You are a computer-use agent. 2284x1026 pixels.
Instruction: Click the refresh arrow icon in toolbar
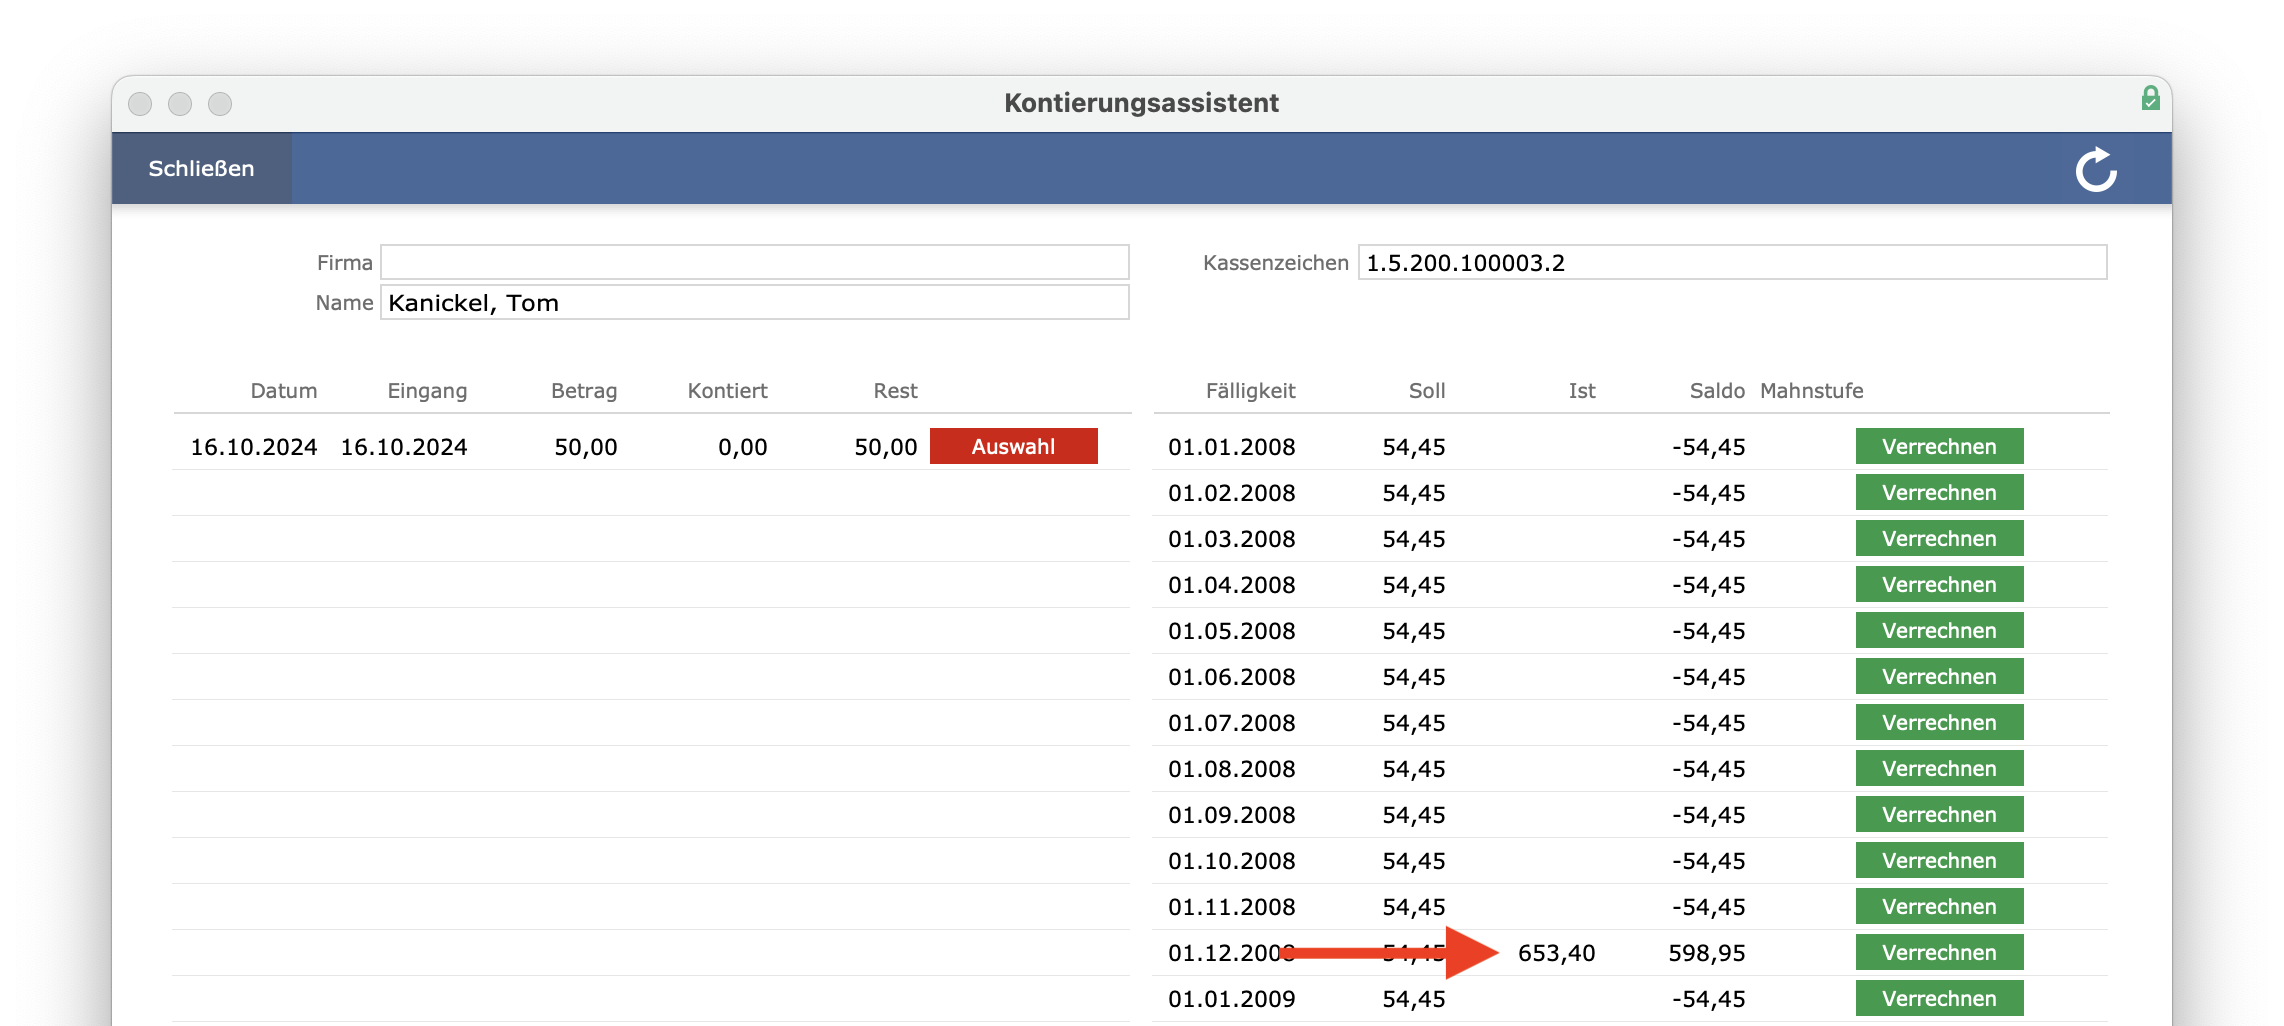coord(2096,169)
